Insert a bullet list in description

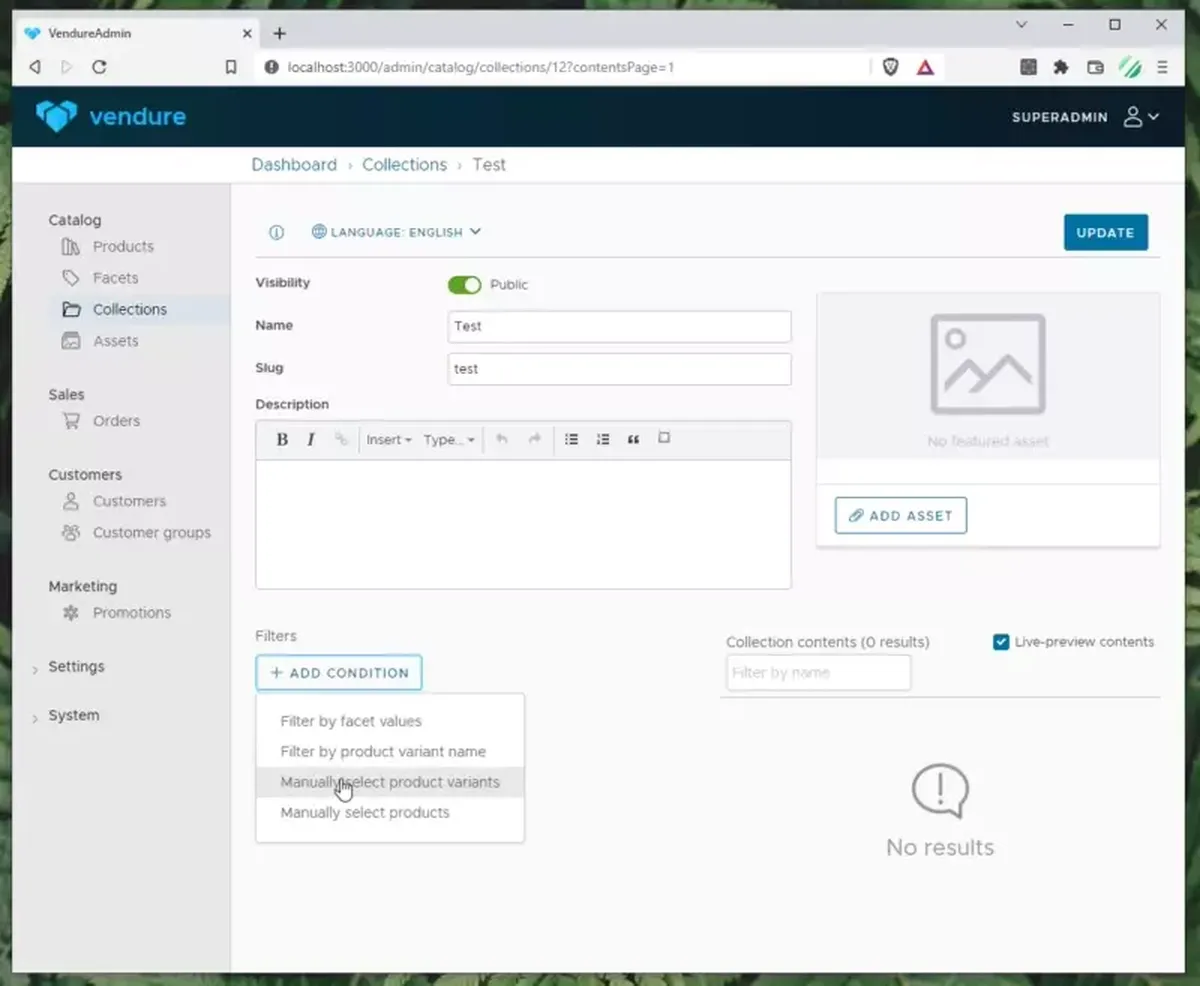click(571, 440)
